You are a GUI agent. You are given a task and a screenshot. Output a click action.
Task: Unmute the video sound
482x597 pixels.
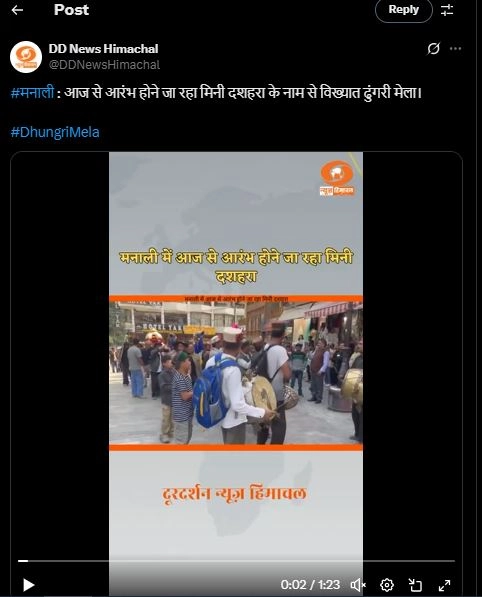tap(358, 585)
